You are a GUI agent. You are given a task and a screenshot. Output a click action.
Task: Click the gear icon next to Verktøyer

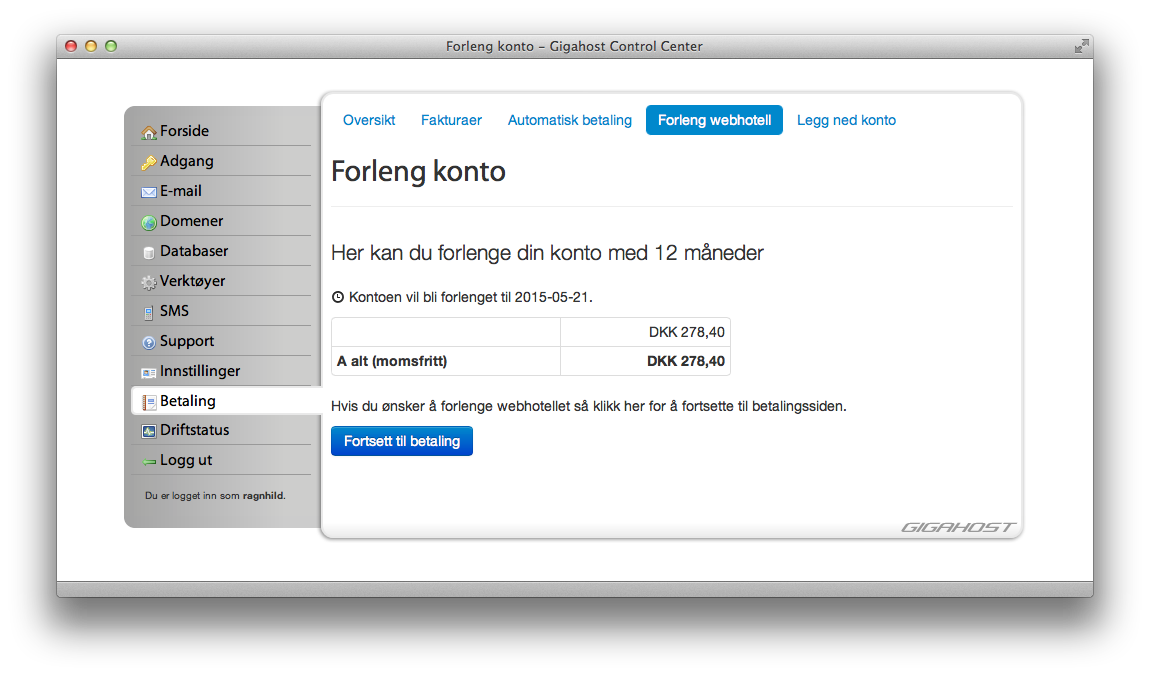(149, 282)
